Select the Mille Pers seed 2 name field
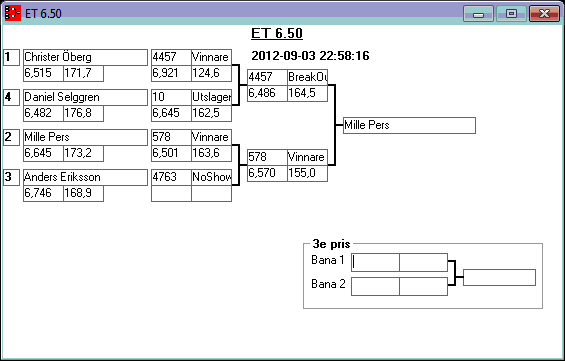 [x=85, y=137]
